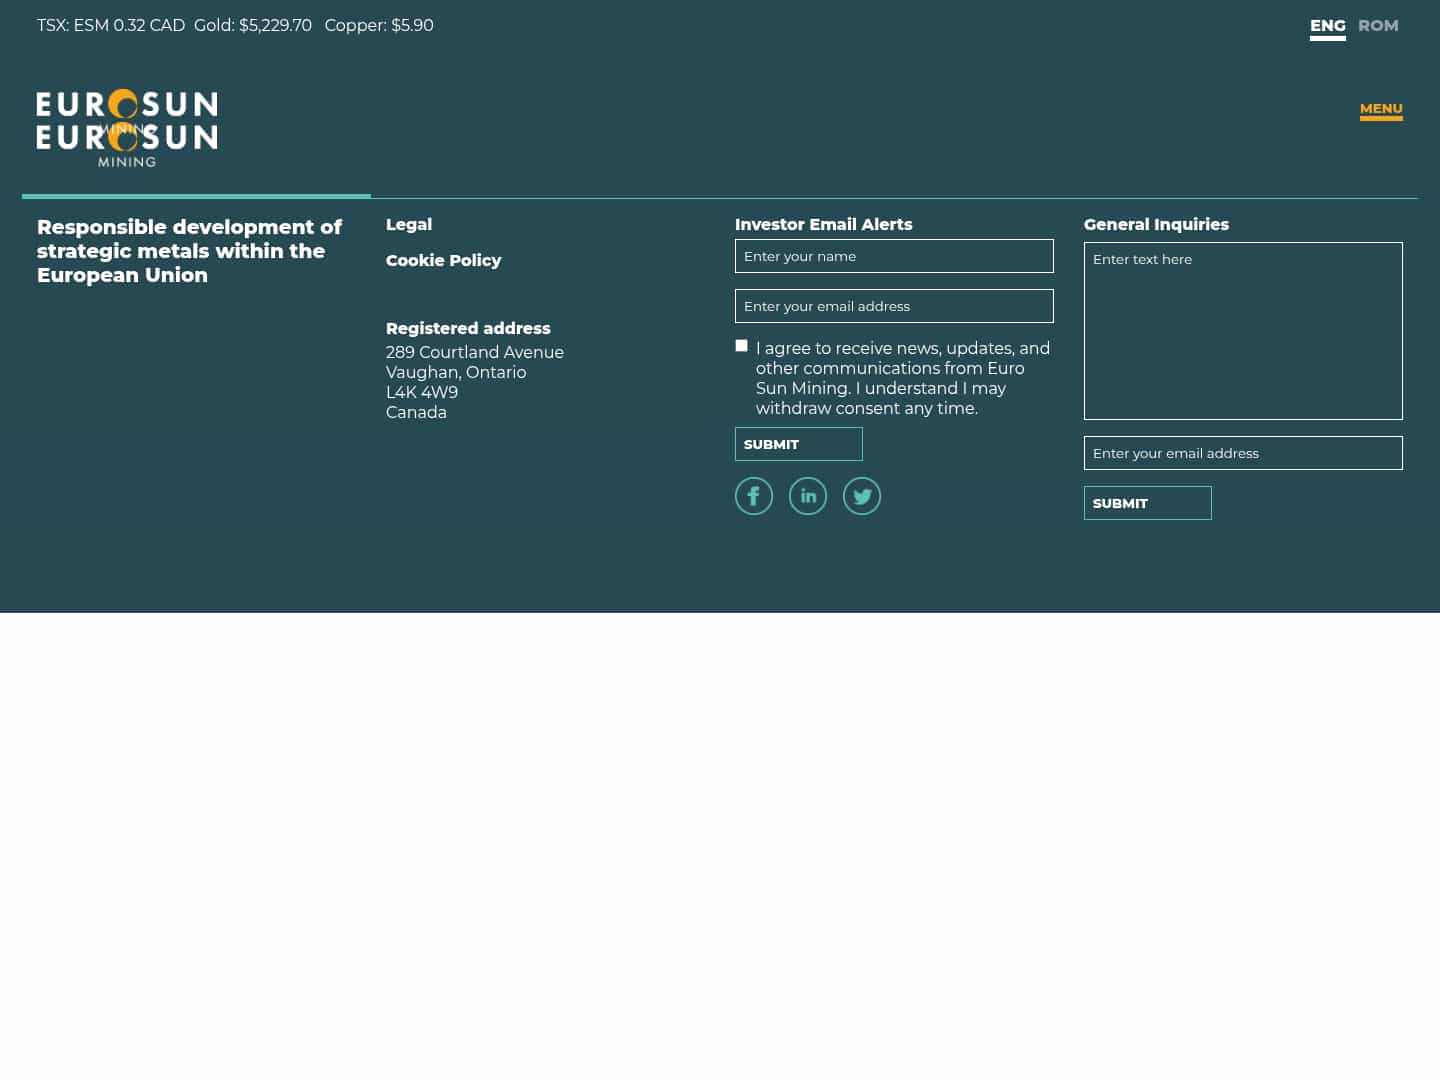This screenshot has width=1440, height=1080.
Task: Switch language to ROM
Action: [1378, 25]
